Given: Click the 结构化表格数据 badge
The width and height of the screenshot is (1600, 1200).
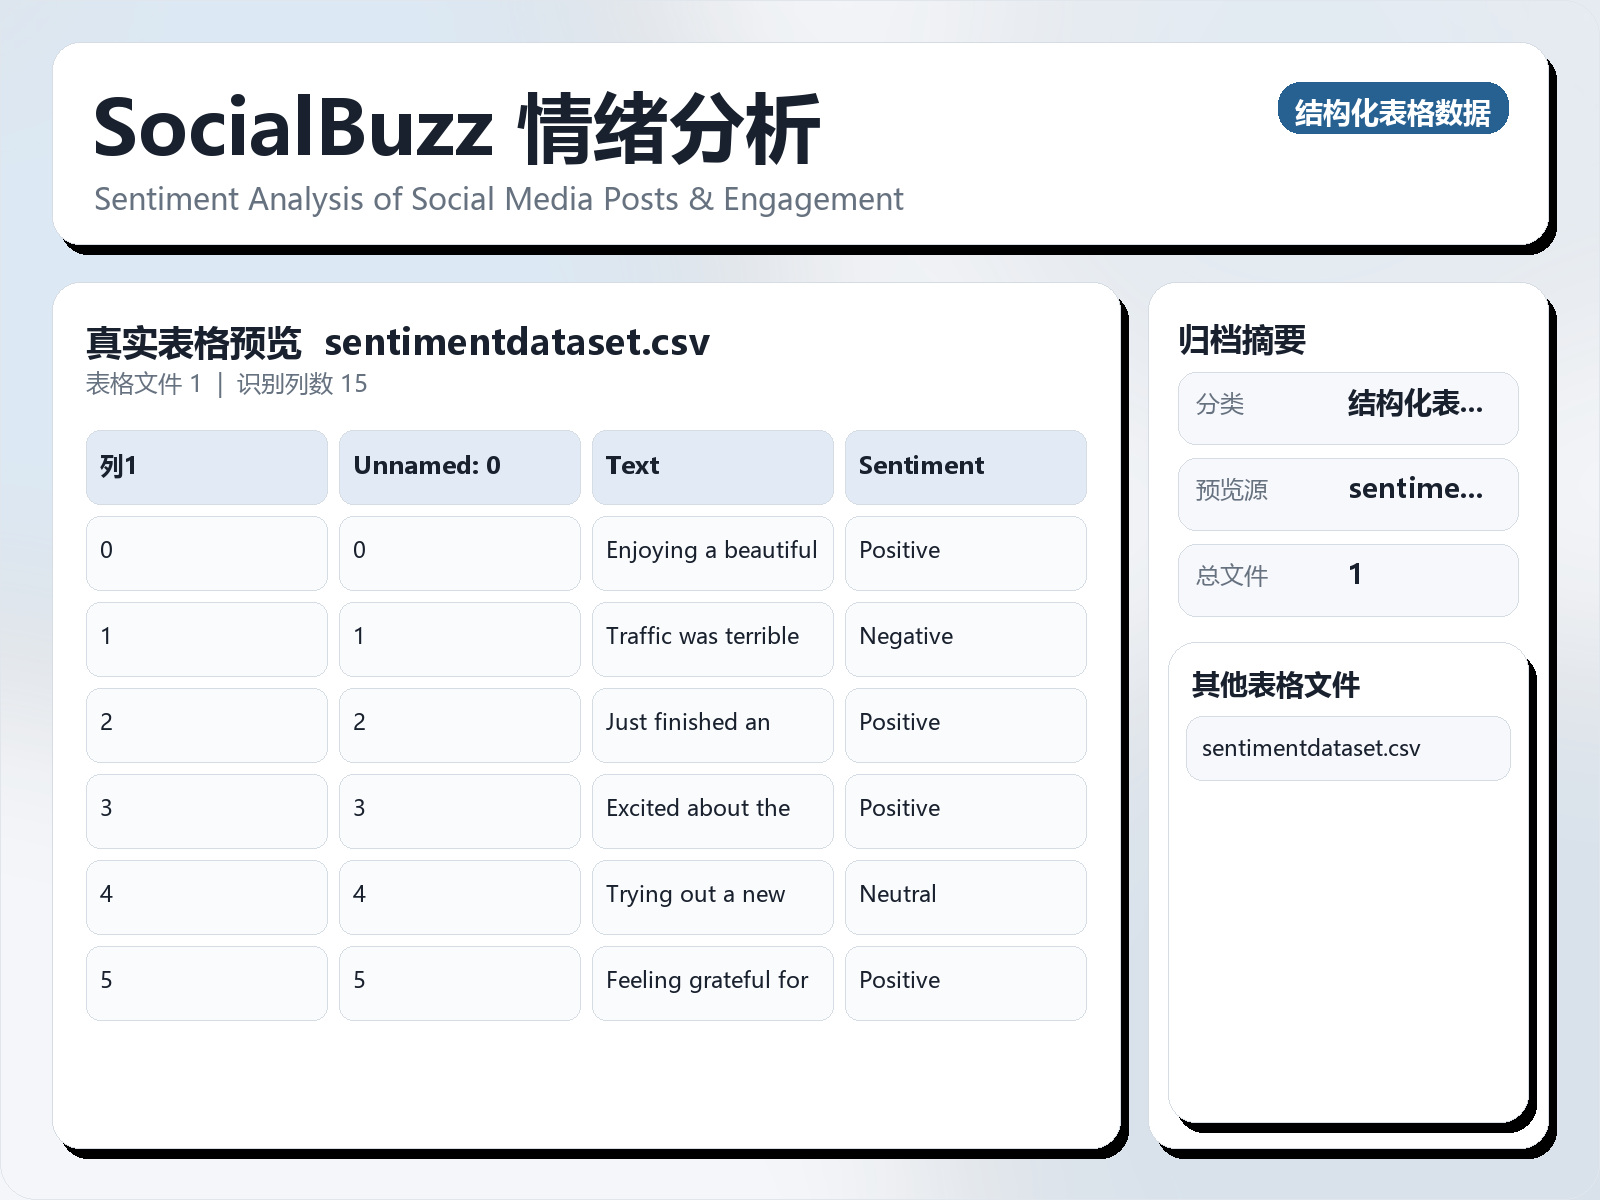Looking at the screenshot, I should 1394,111.
